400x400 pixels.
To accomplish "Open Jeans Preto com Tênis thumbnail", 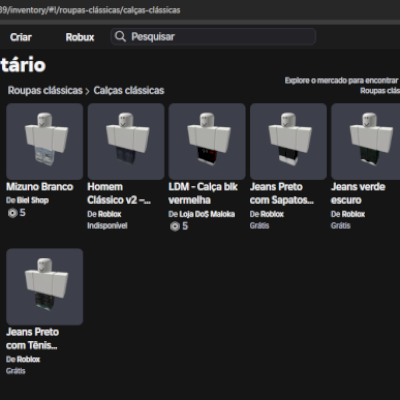I will (x=45, y=287).
